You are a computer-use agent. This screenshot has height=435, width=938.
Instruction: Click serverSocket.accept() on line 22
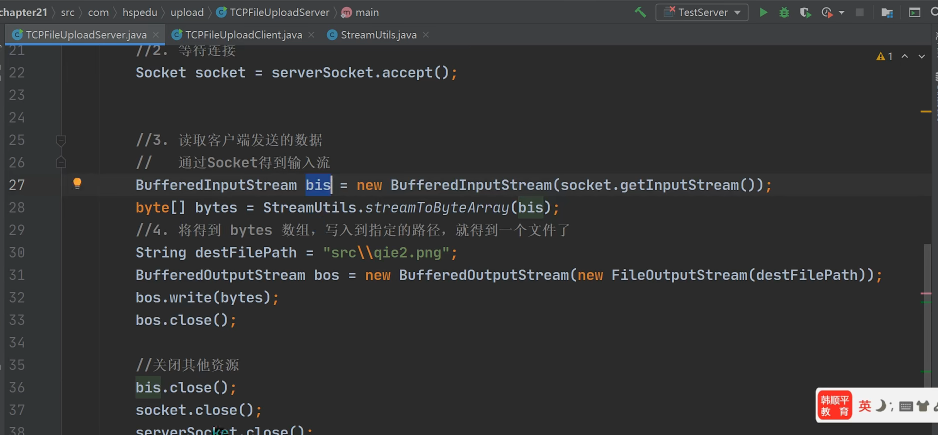pyautogui.click(x=360, y=72)
